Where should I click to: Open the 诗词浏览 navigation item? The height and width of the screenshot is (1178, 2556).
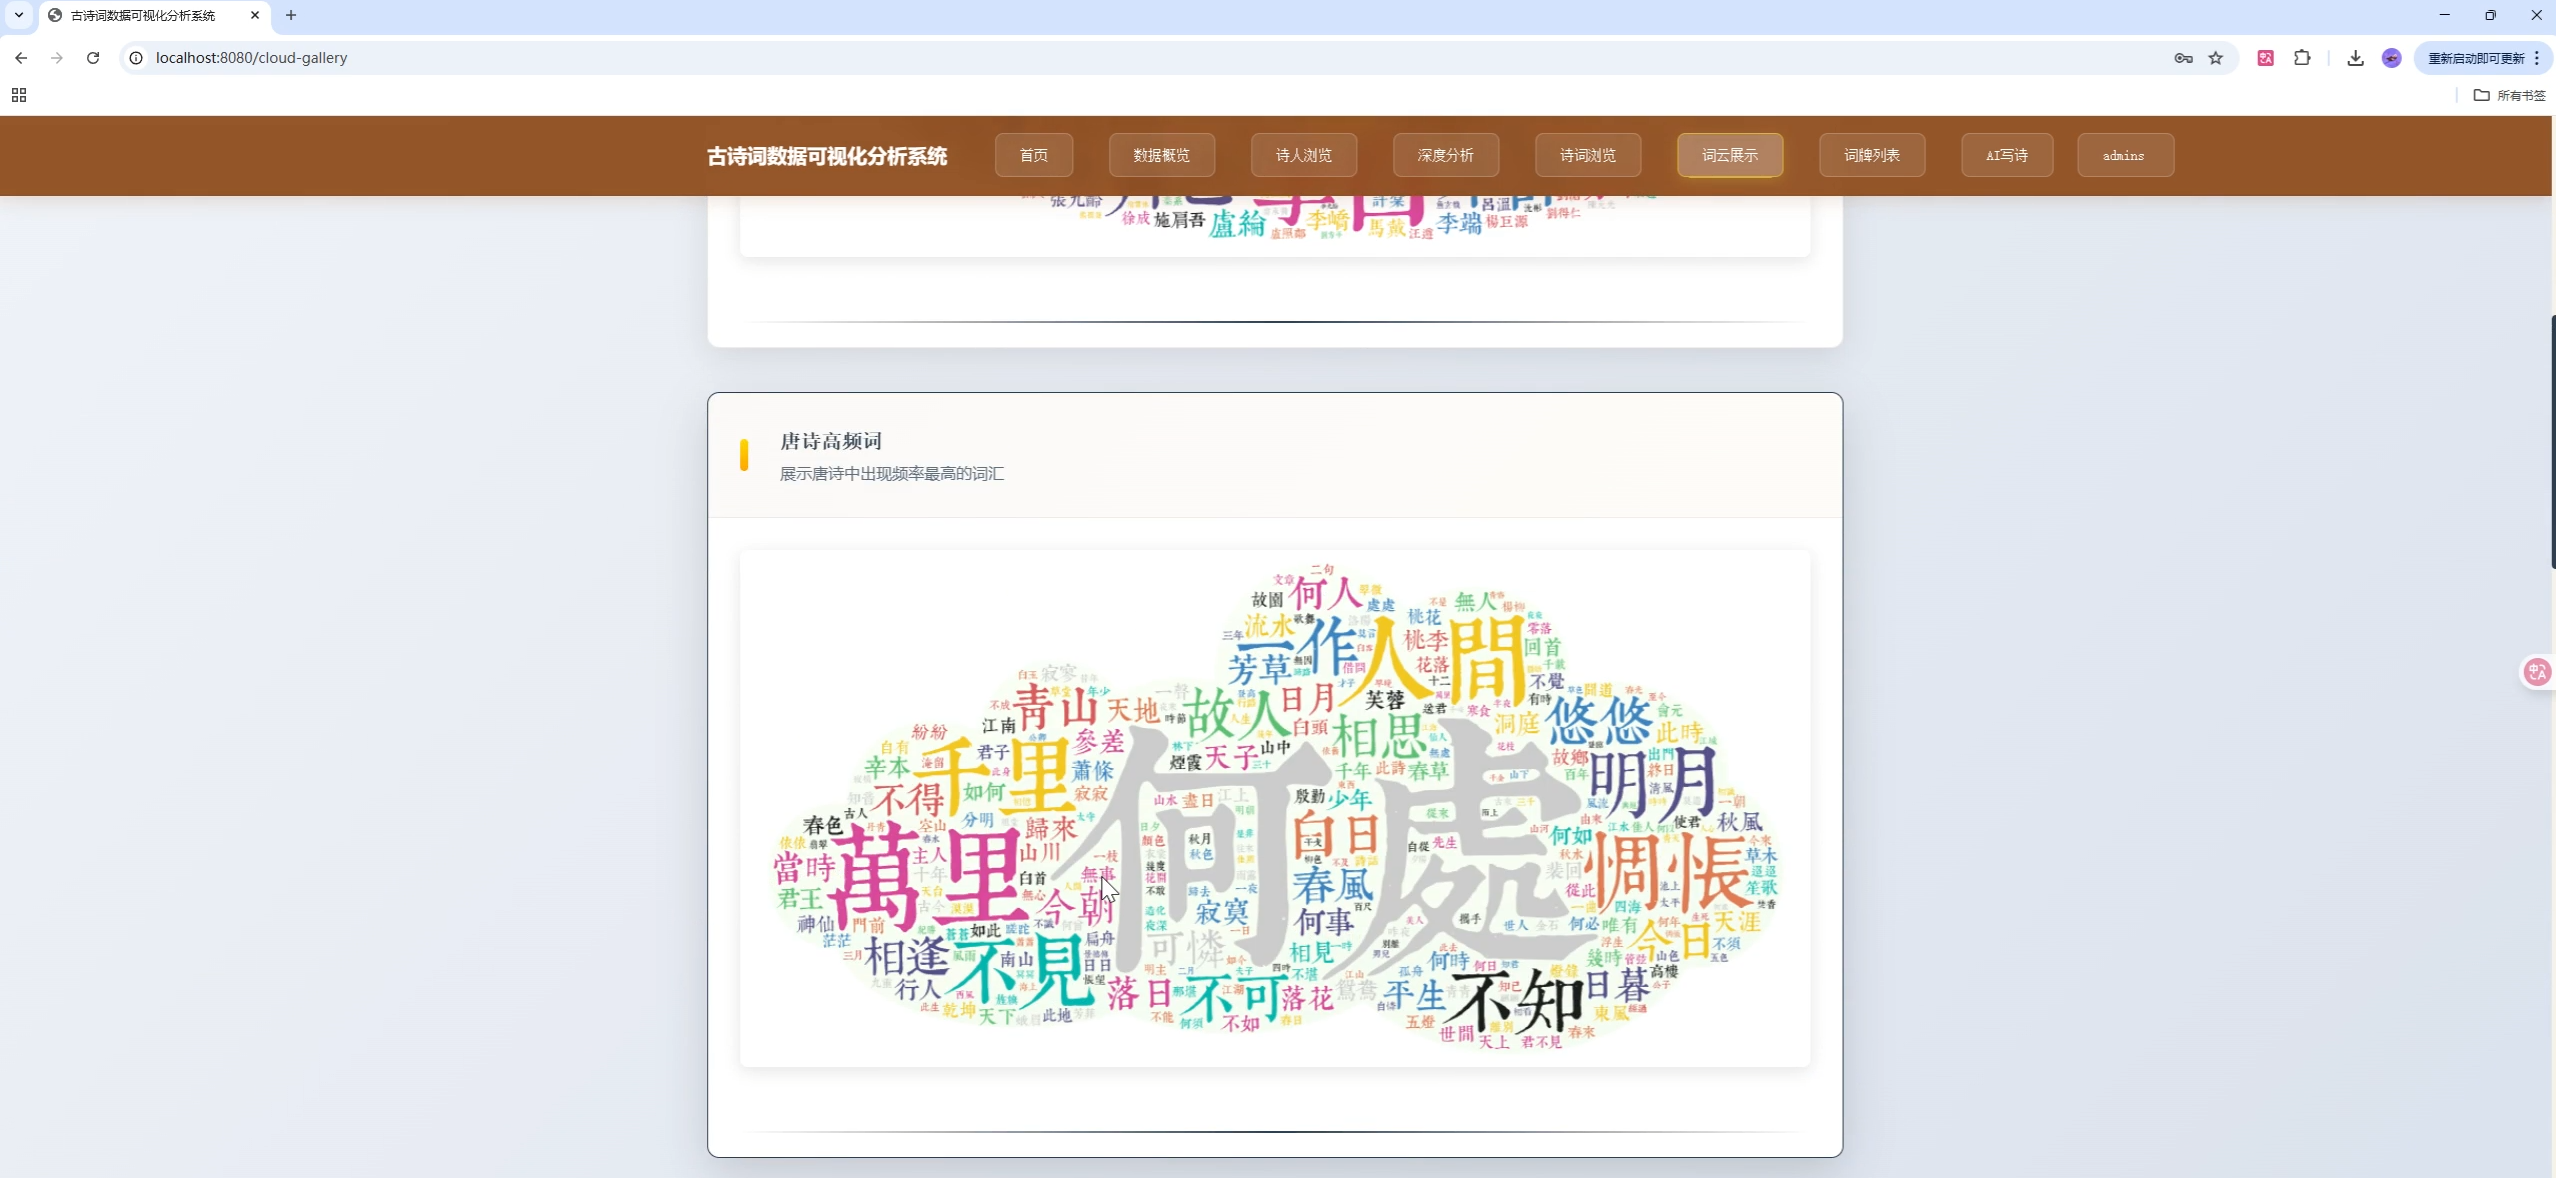1588,155
